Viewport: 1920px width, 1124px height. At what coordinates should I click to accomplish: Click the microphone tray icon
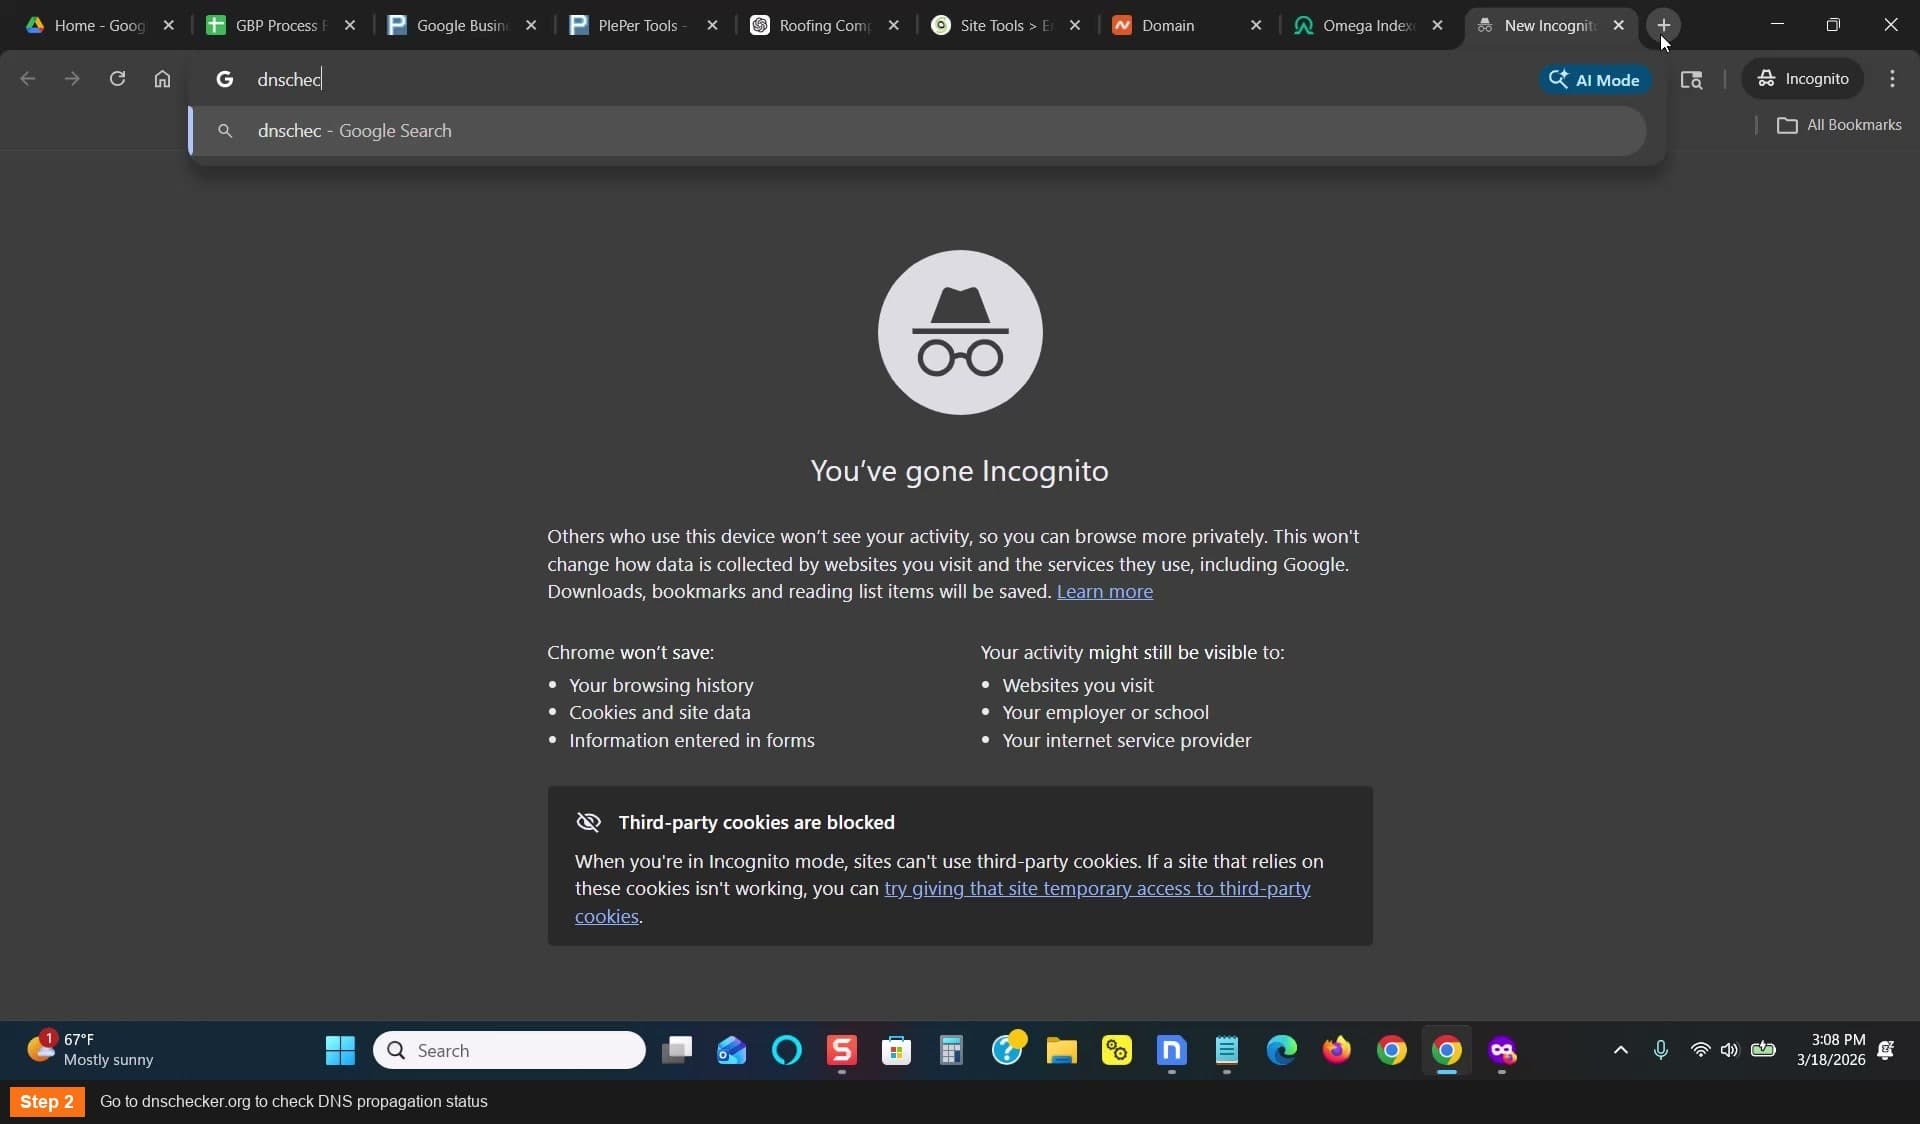1661,1050
